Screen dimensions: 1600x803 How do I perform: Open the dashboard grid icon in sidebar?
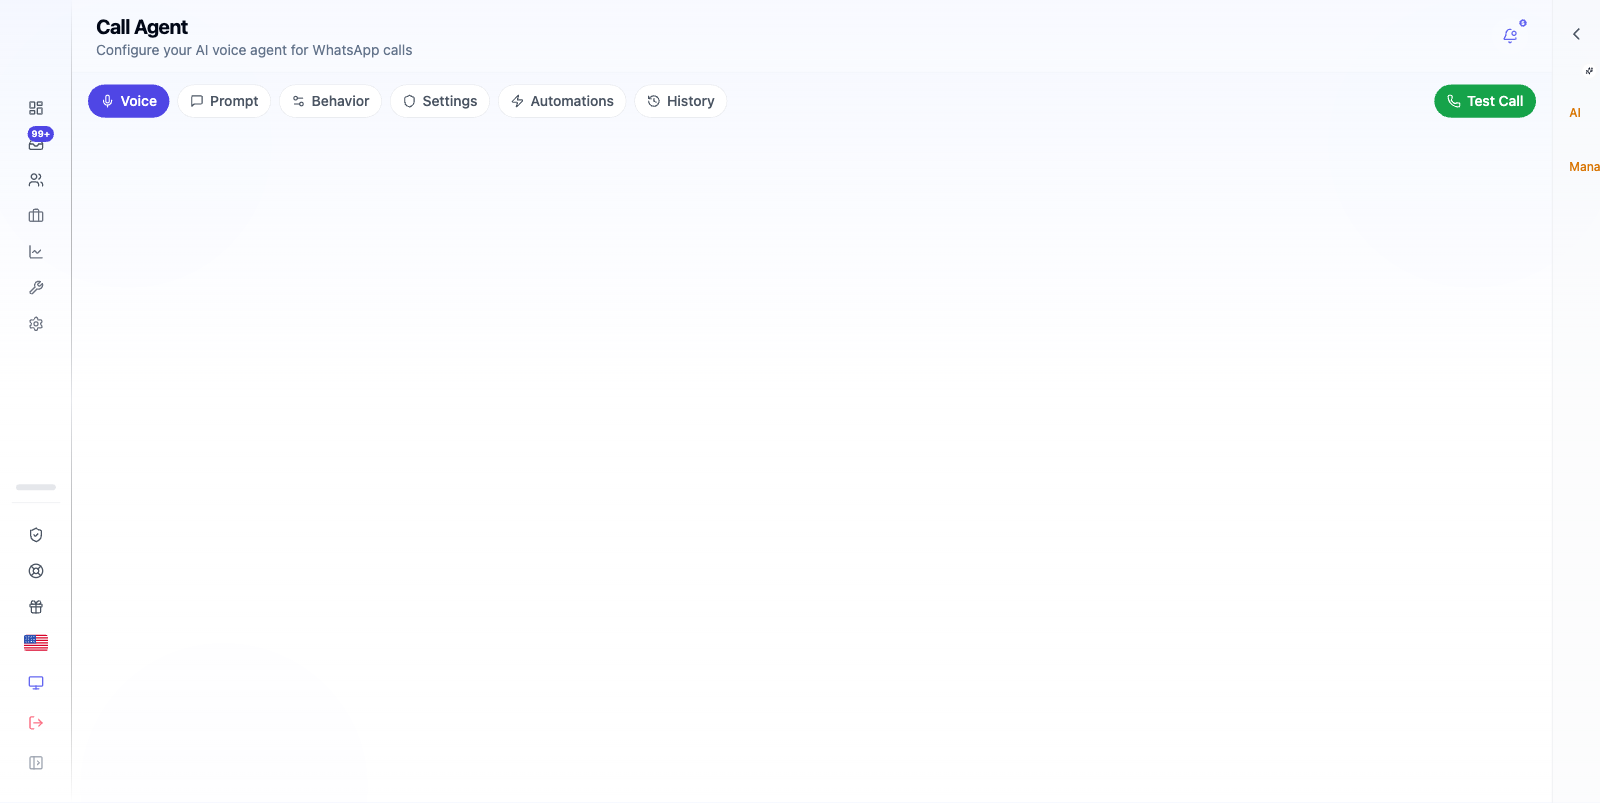pos(36,108)
